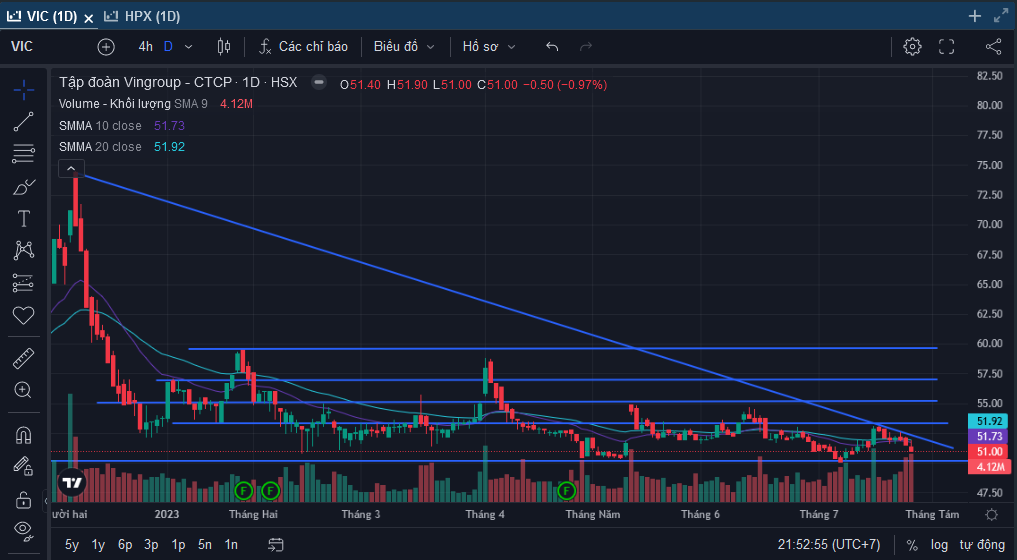Open the chart patterns tool
1017x560 pixels.
tap(23, 250)
